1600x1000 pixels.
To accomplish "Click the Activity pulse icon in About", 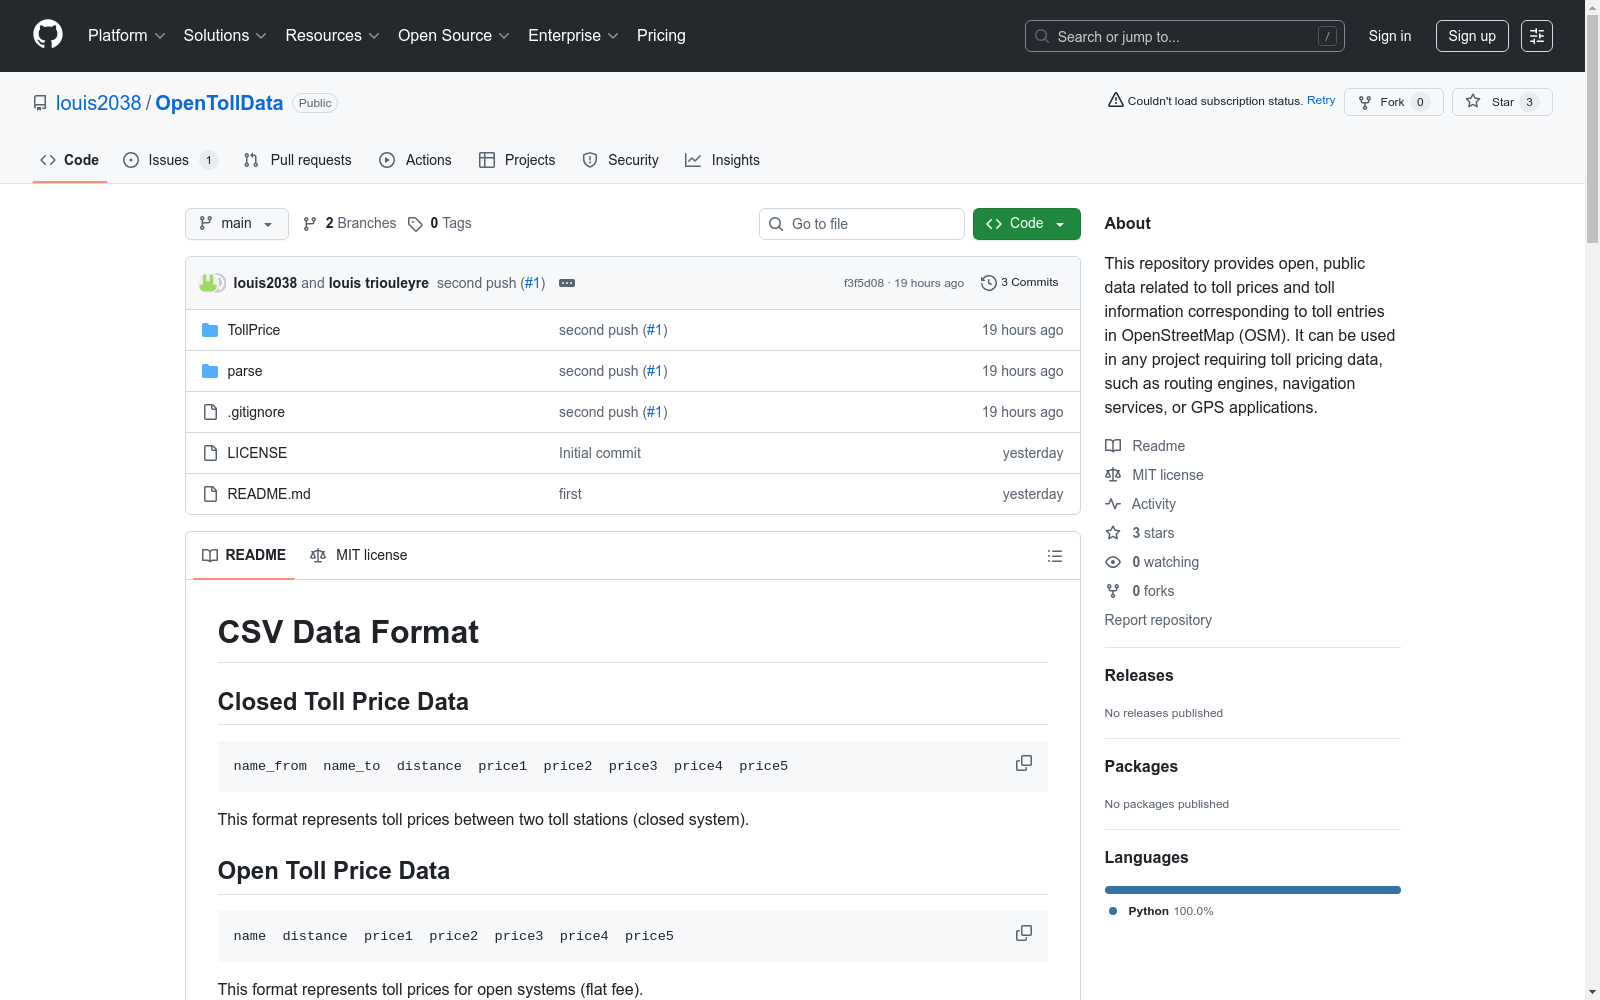I will (x=1113, y=504).
